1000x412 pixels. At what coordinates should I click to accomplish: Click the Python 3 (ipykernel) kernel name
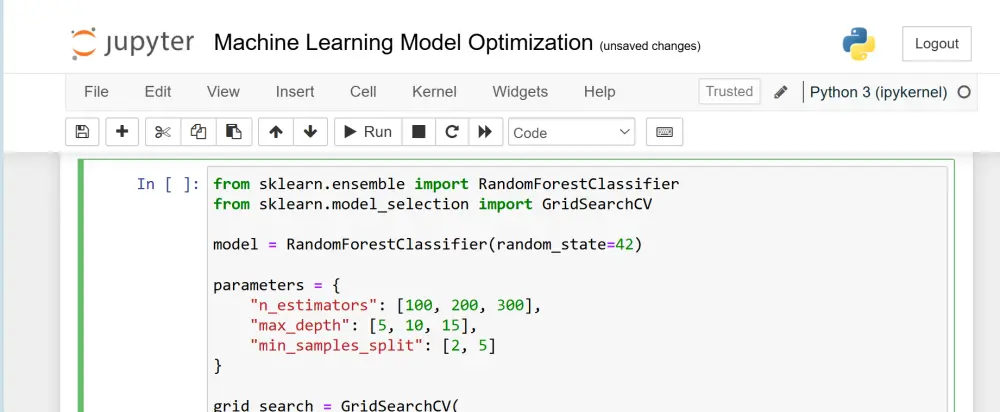[x=878, y=92]
